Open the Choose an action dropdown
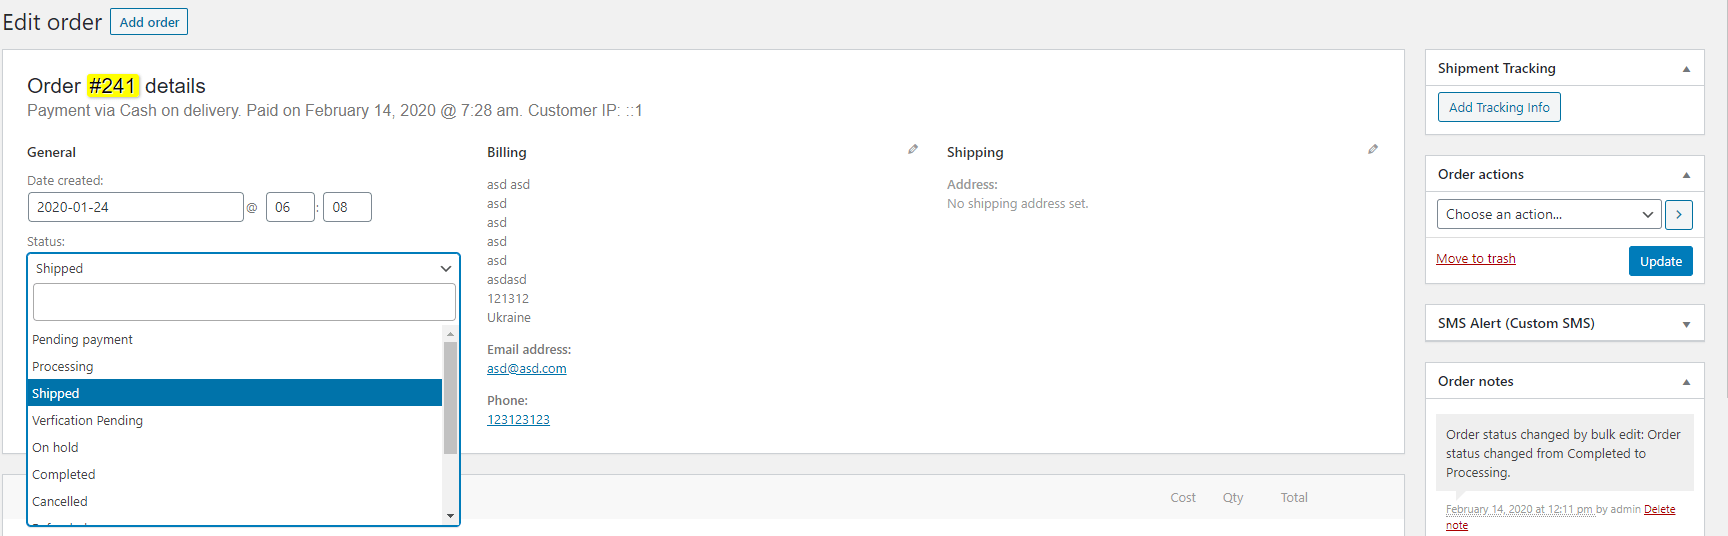Screen dimensions: 1728x536 [1549, 214]
